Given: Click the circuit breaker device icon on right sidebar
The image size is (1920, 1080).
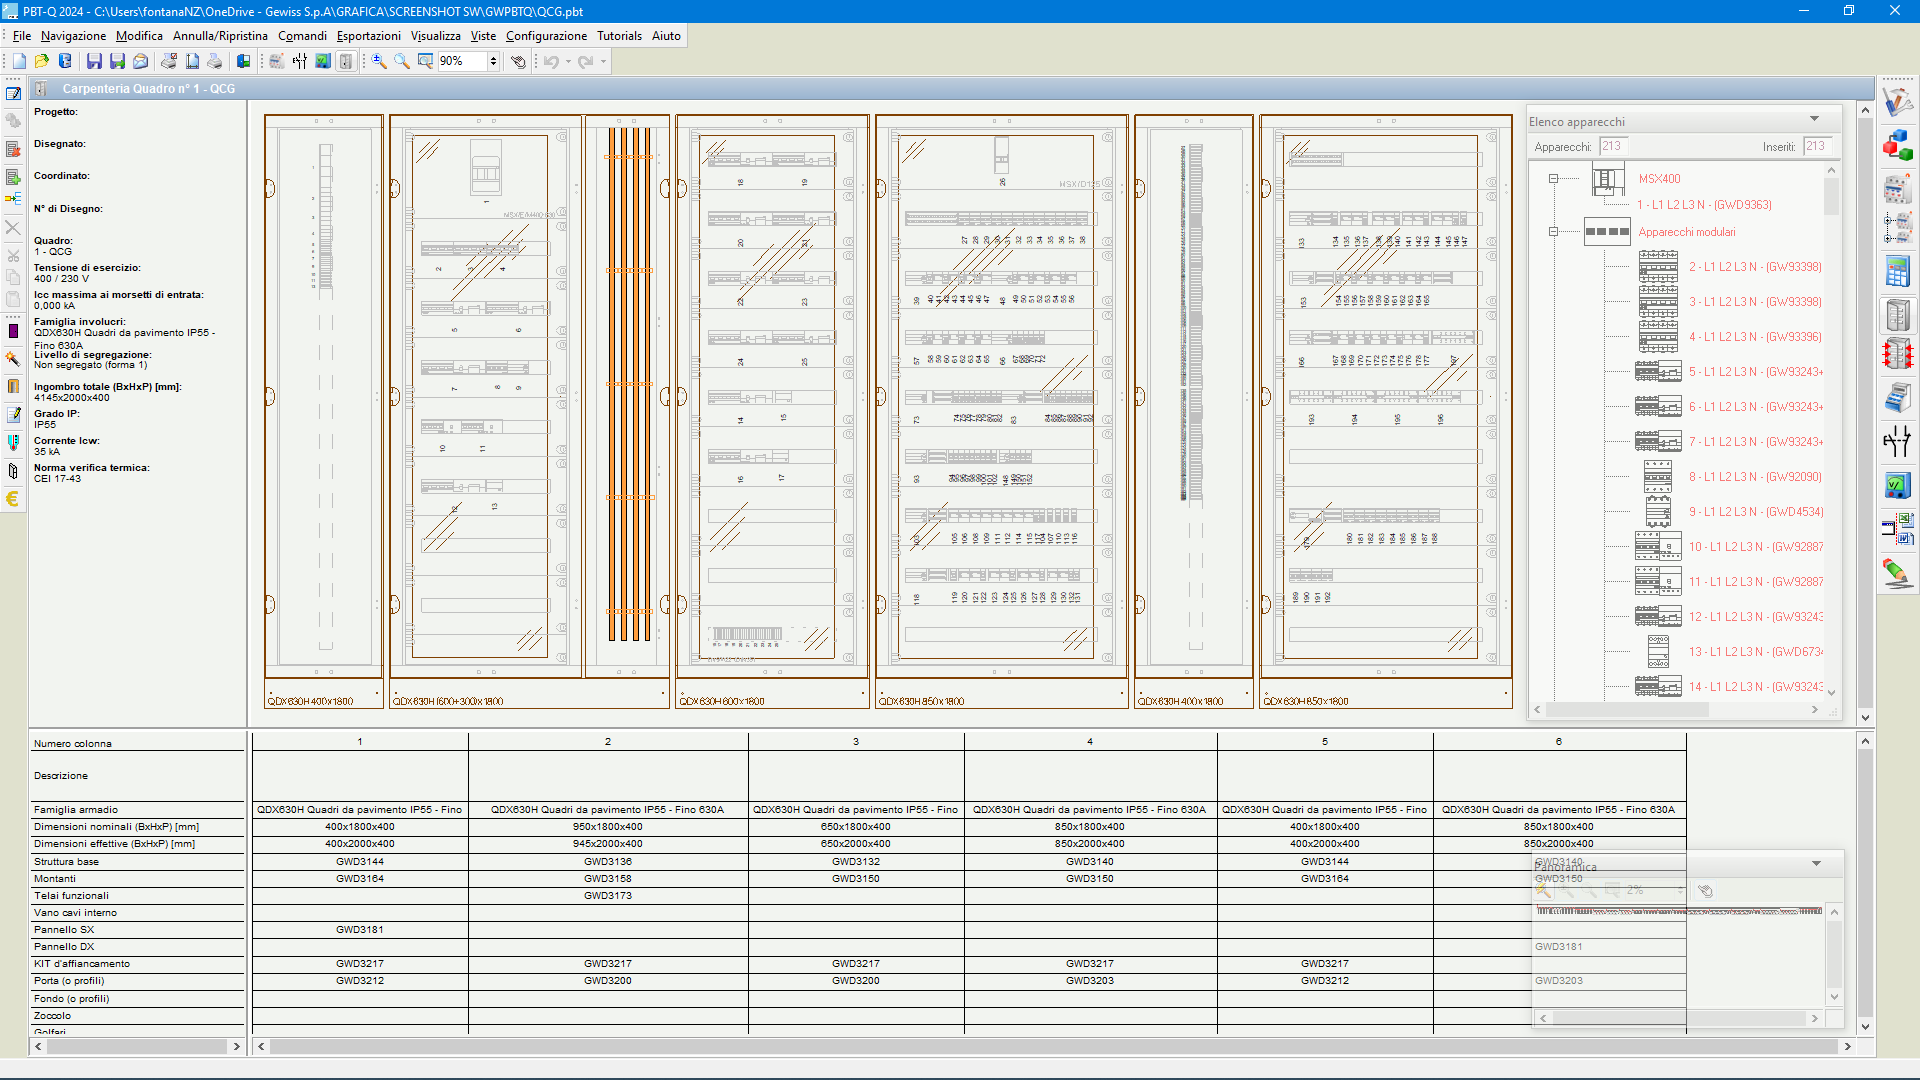Looking at the screenshot, I should coord(1897,188).
